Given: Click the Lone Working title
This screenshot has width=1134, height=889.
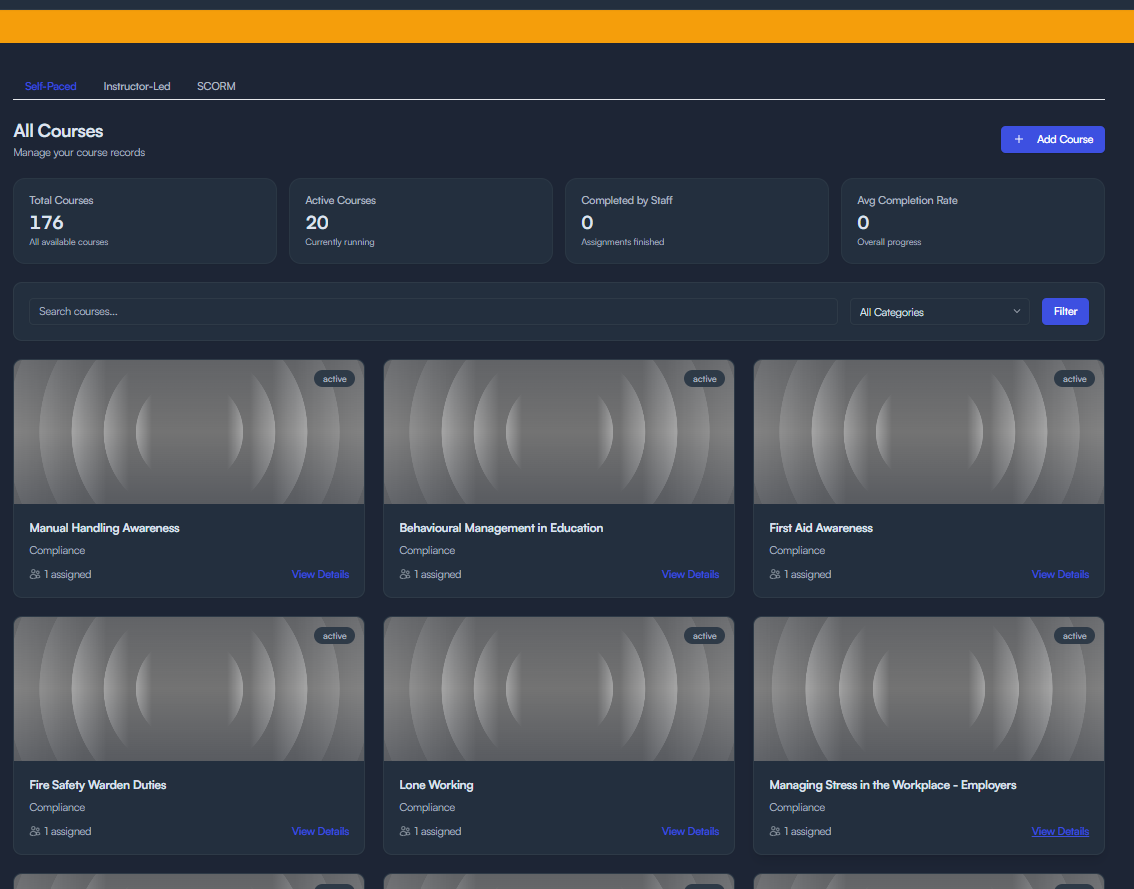Looking at the screenshot, I should (436, 785).
